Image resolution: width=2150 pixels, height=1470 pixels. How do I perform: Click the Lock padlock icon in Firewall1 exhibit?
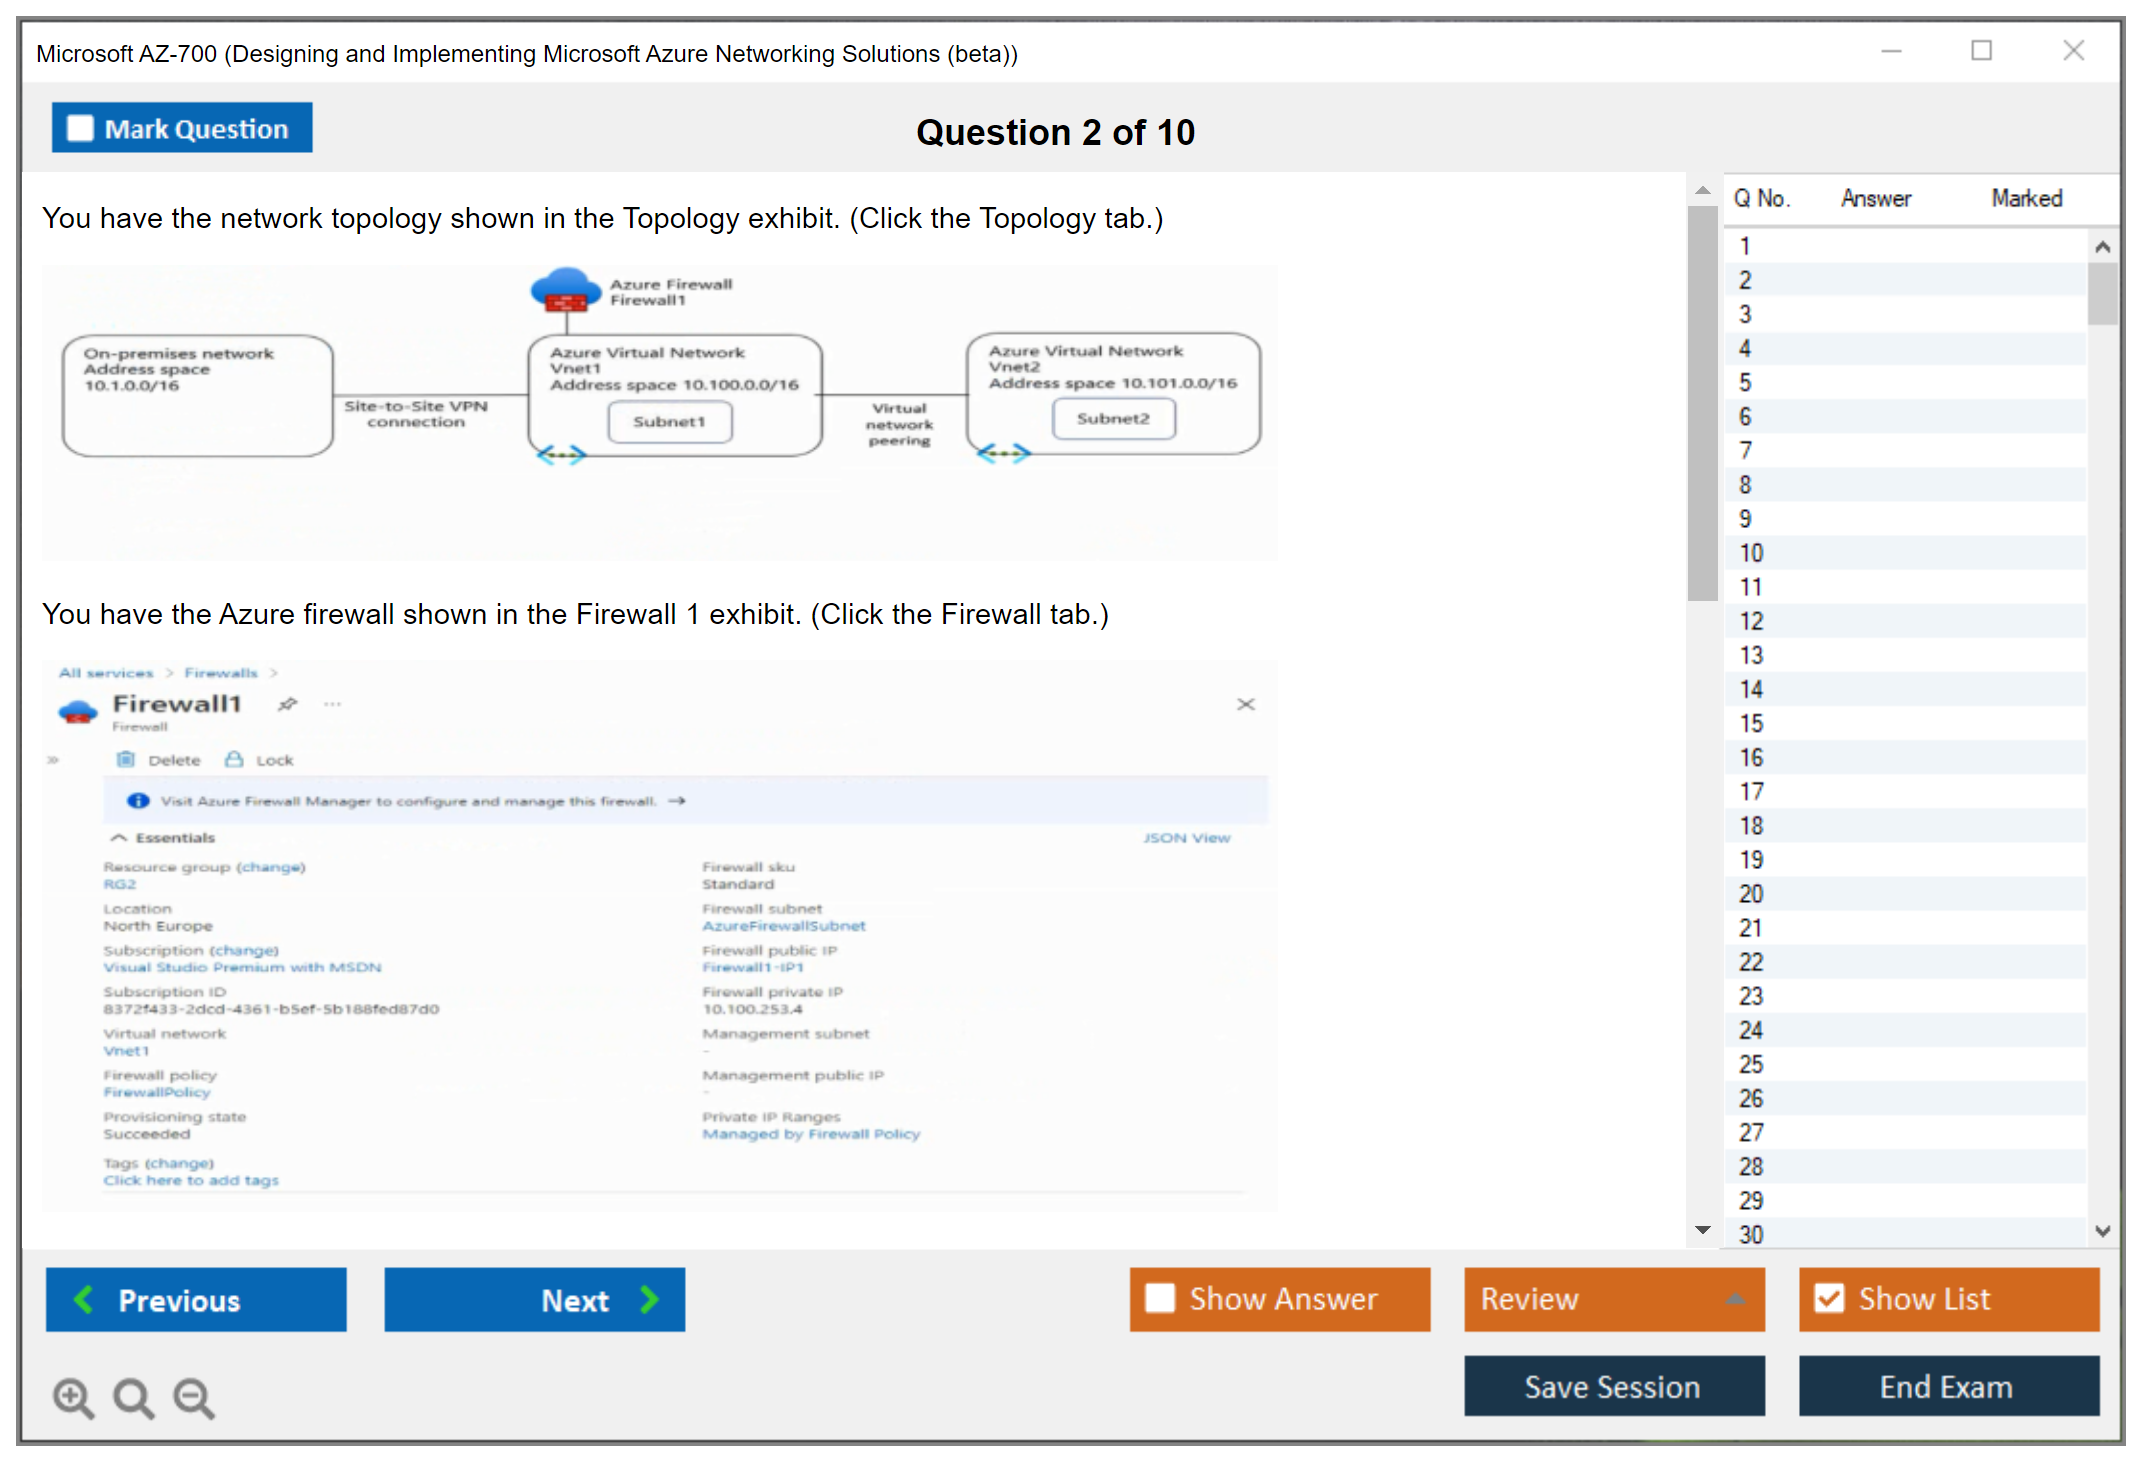(234, 760)
